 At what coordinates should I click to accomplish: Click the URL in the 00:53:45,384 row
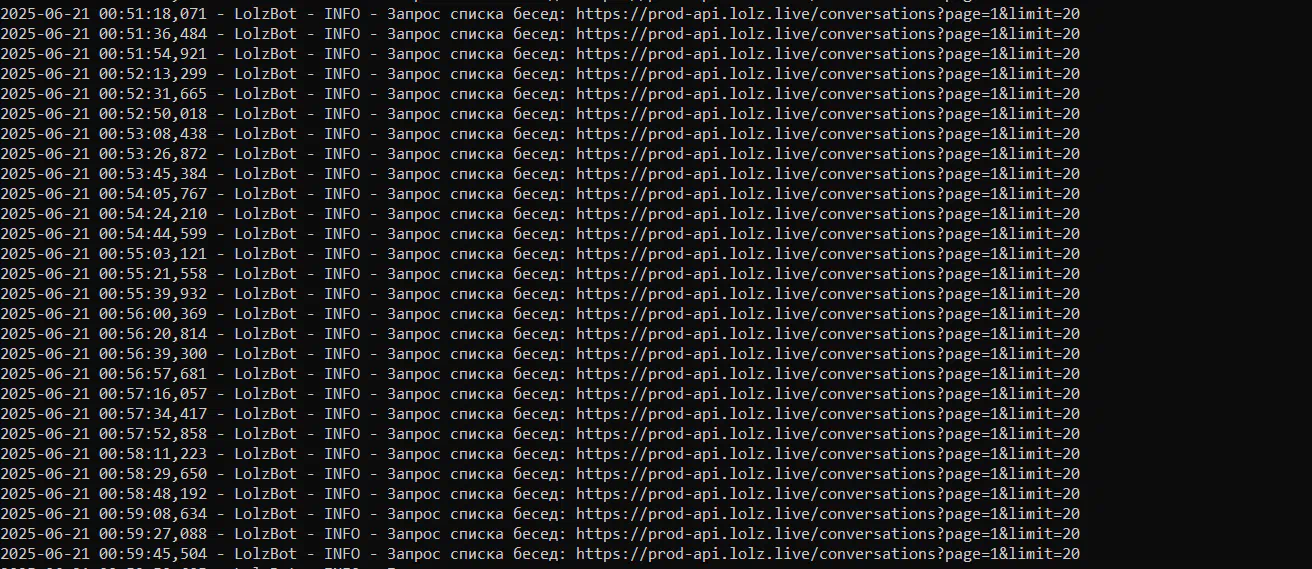pyautogui.click(x=828, y=174)
